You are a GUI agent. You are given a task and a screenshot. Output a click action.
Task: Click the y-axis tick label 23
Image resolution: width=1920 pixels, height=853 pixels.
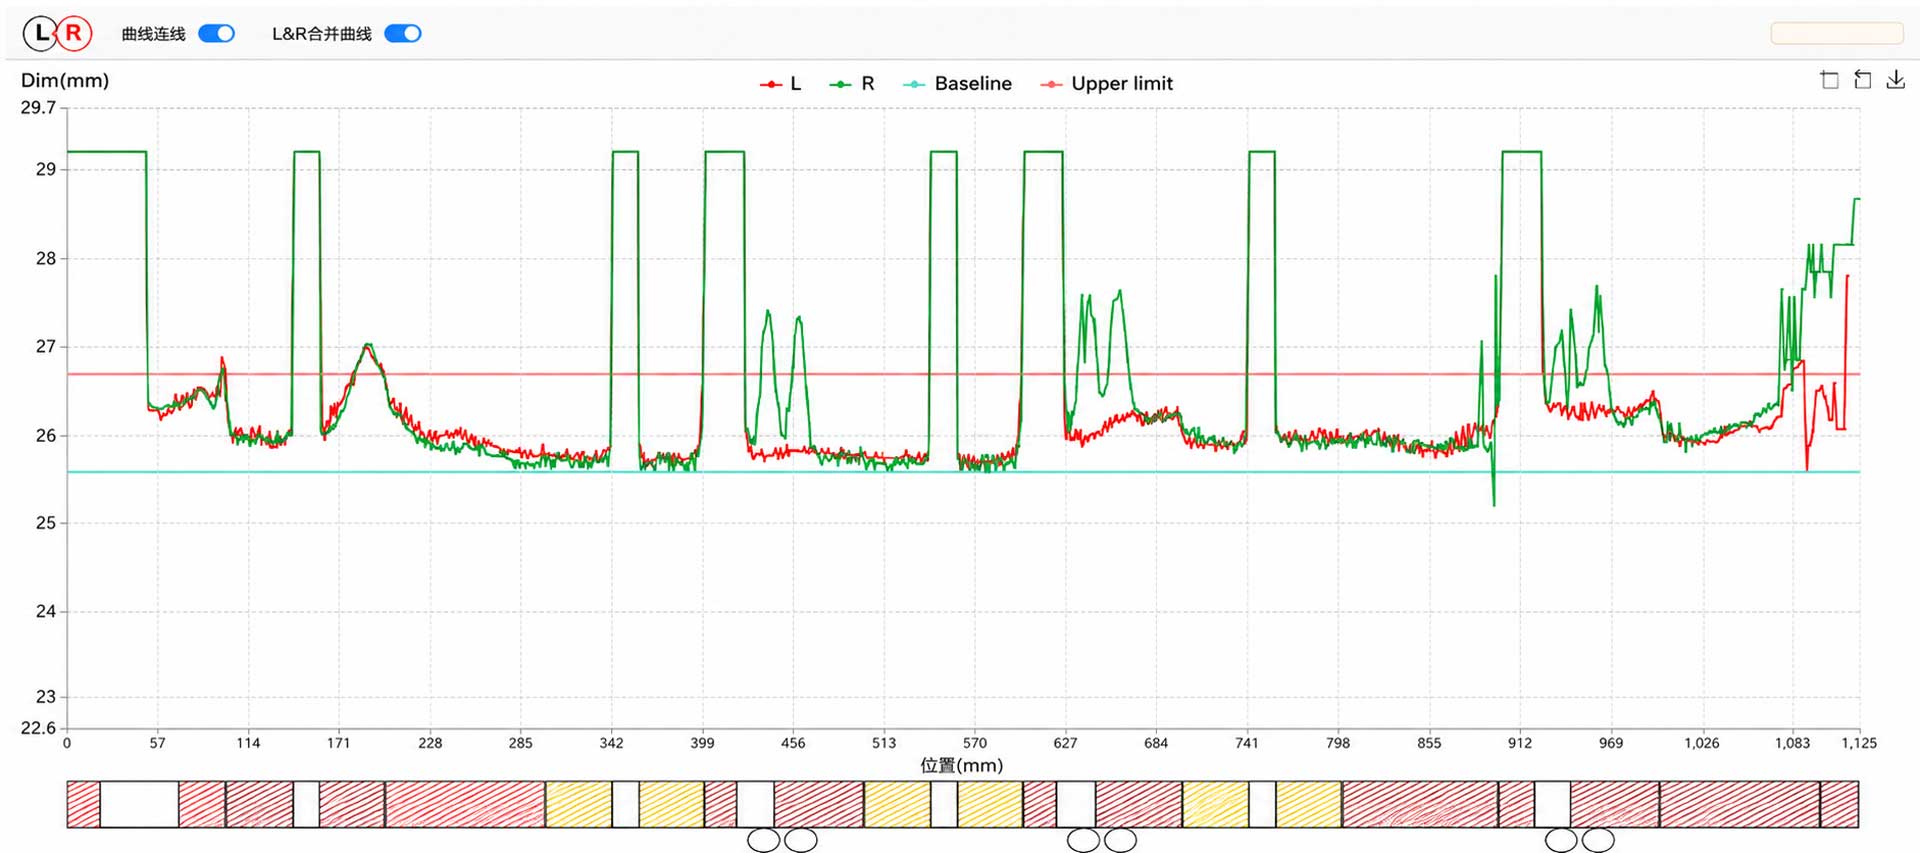point(46,697)
